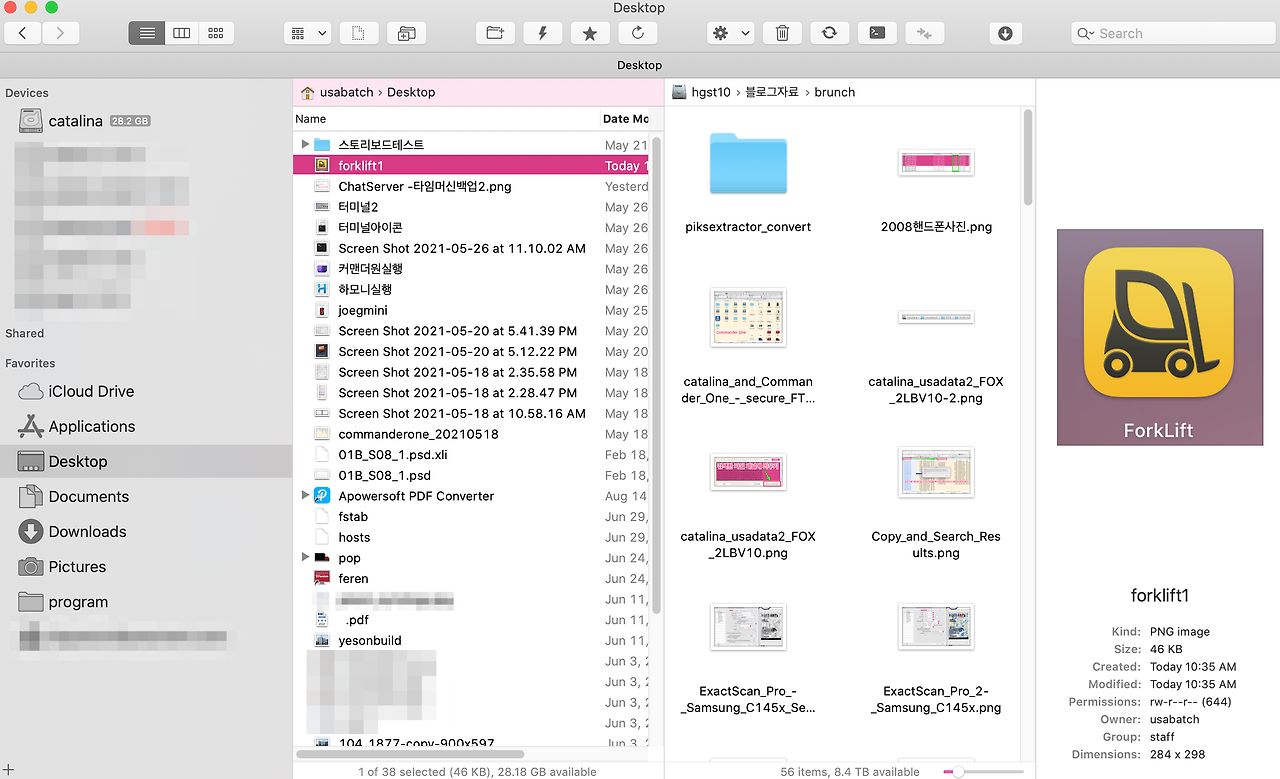Select the catalina_and_Commander_One thumbnail
1280x779 pixels.
coord(748,317)
